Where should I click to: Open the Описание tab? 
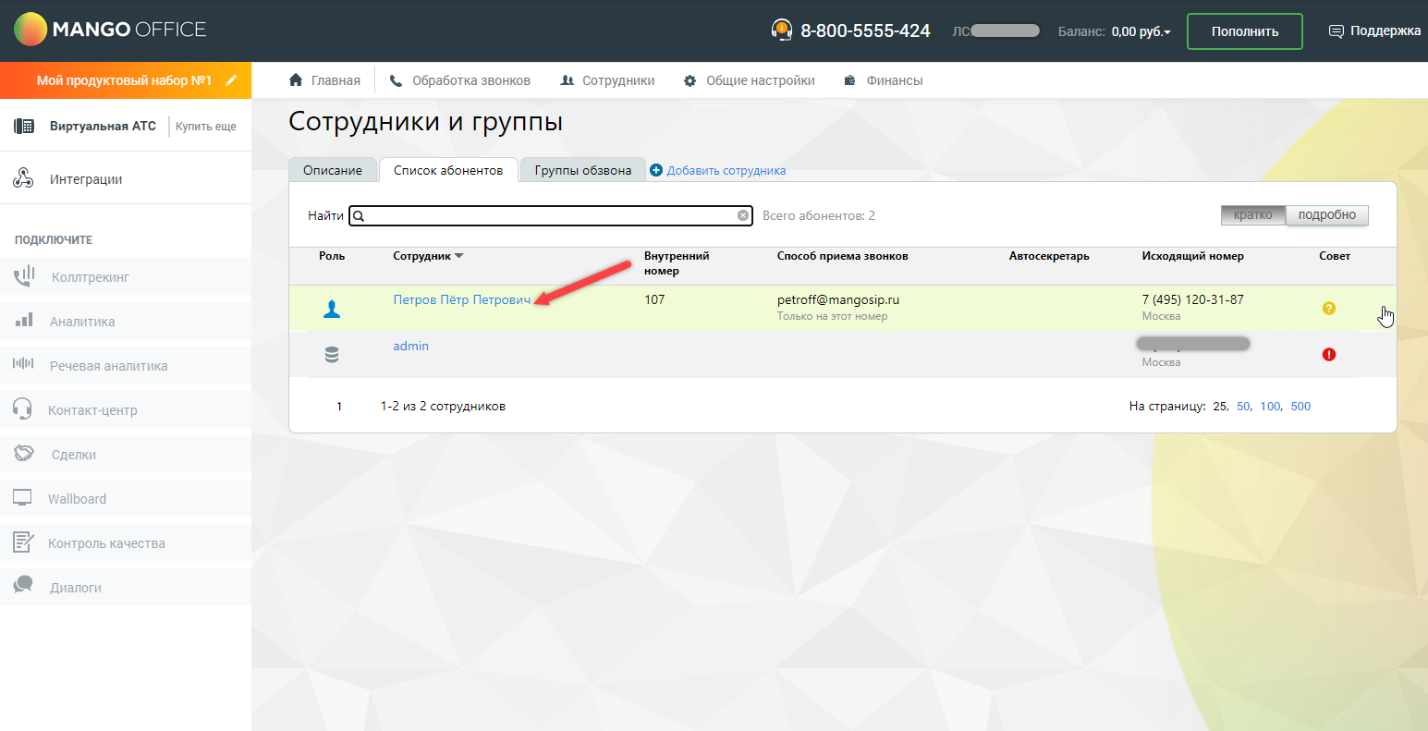coord(333,171)
